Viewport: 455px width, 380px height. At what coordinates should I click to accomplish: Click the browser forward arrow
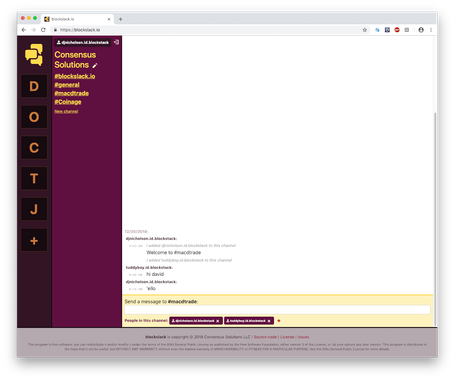pos(33,30)
